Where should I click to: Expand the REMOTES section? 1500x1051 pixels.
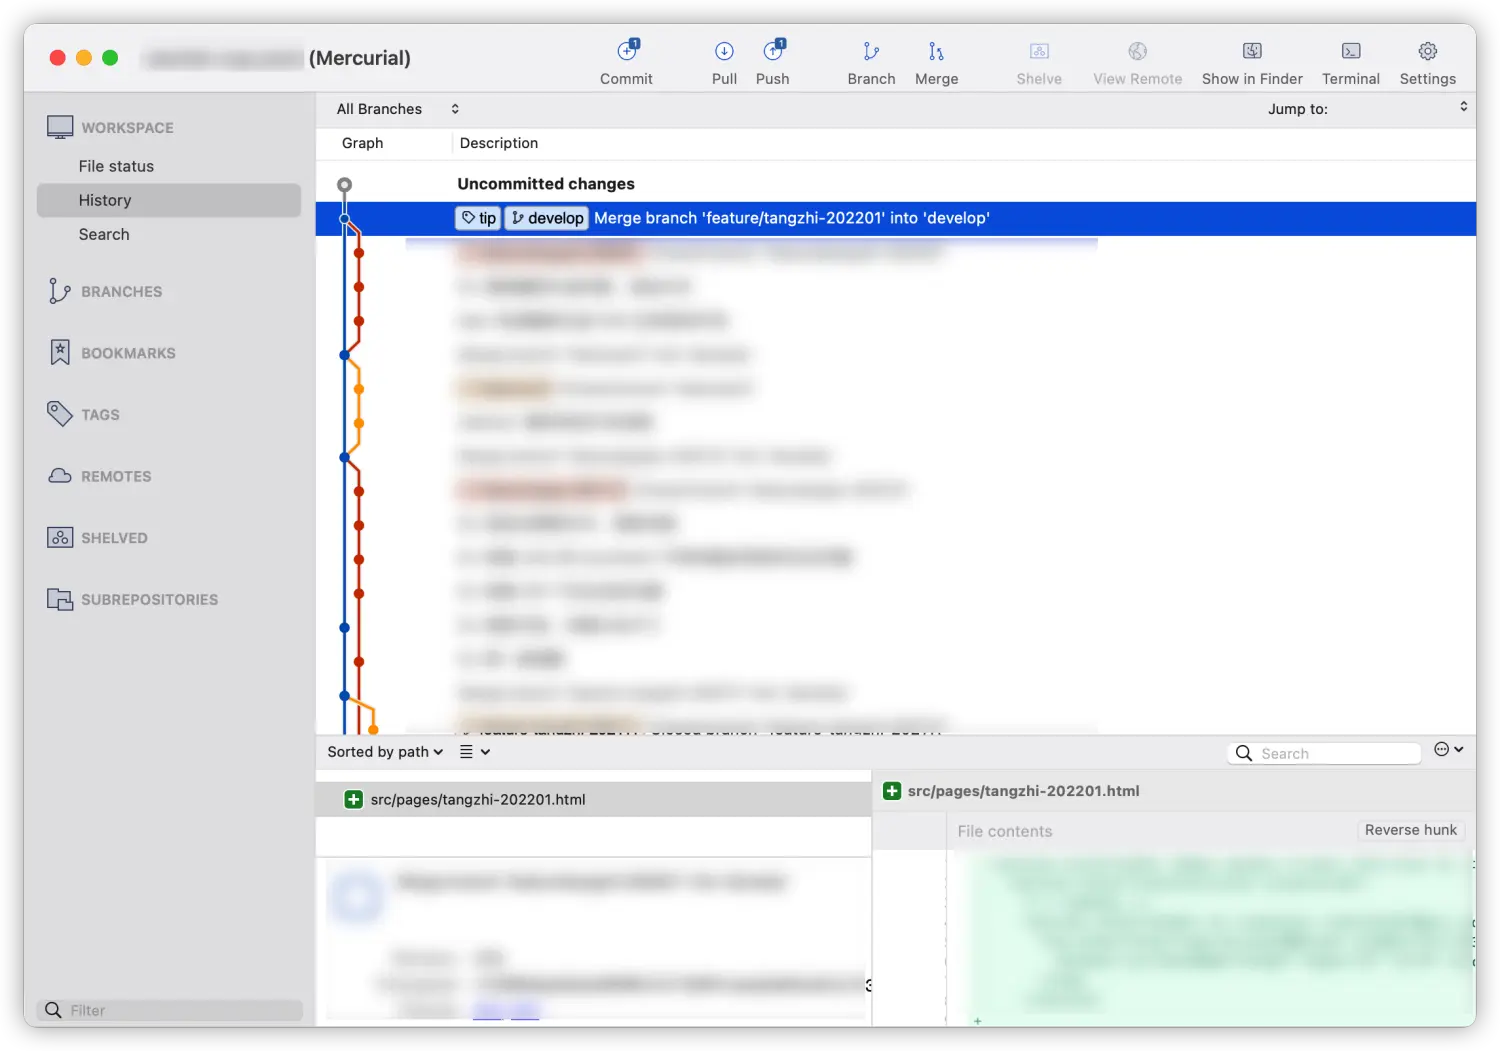116,477
